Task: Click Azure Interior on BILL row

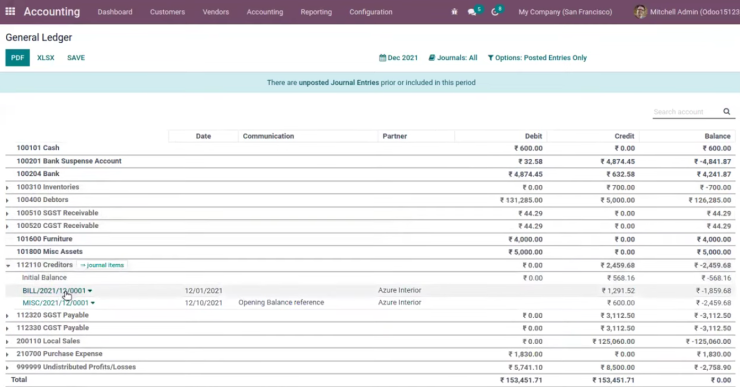Action: (400, 290)
